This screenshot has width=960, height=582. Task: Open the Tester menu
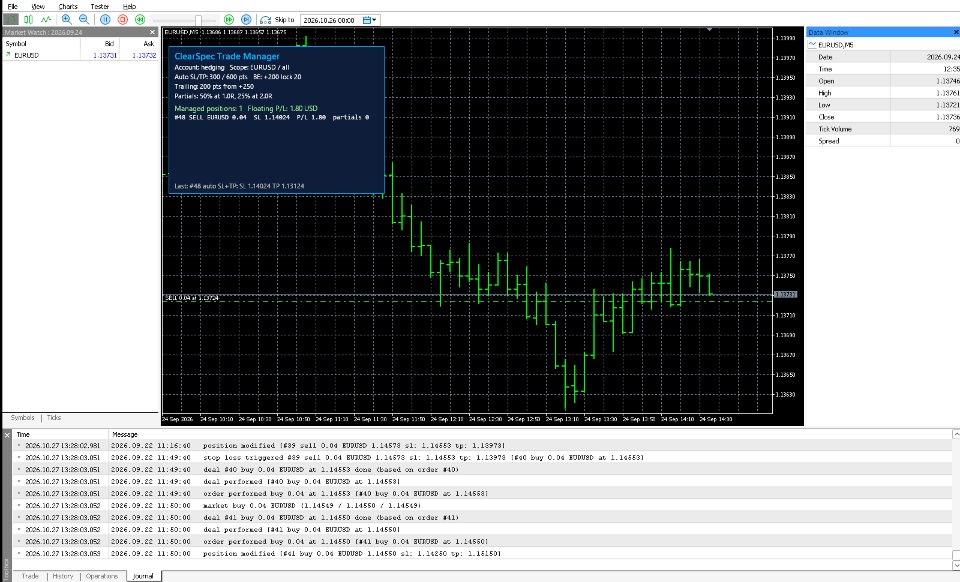100,6
